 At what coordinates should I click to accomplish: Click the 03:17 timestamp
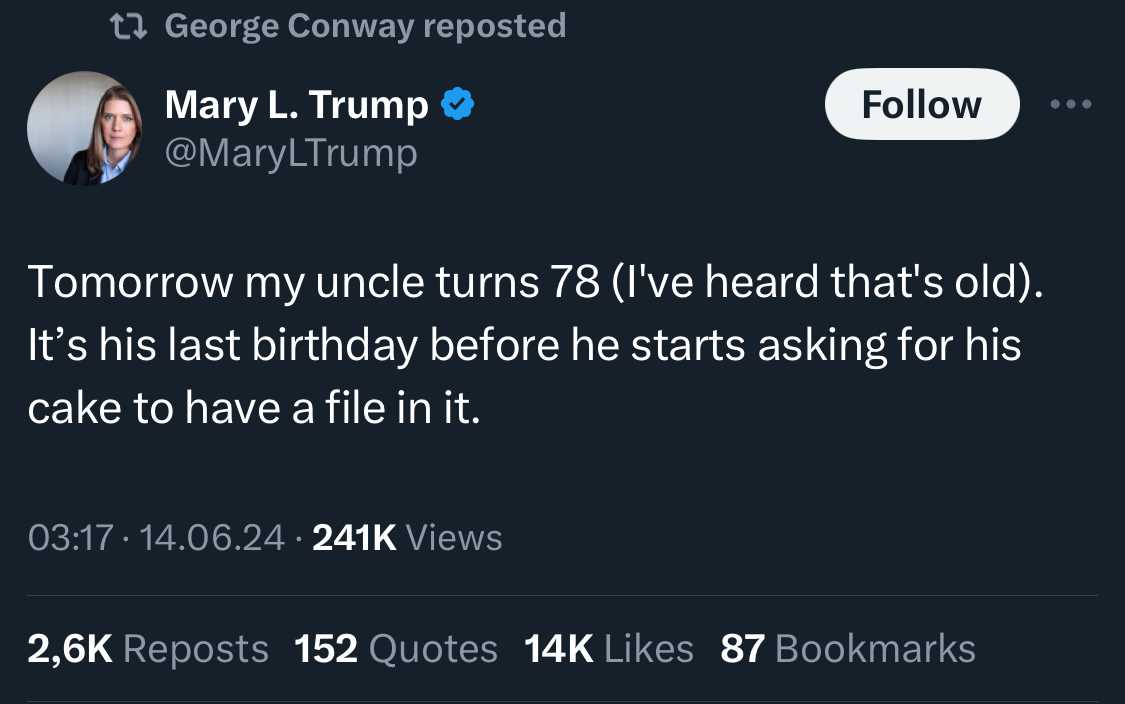click(x=70, y=538)
